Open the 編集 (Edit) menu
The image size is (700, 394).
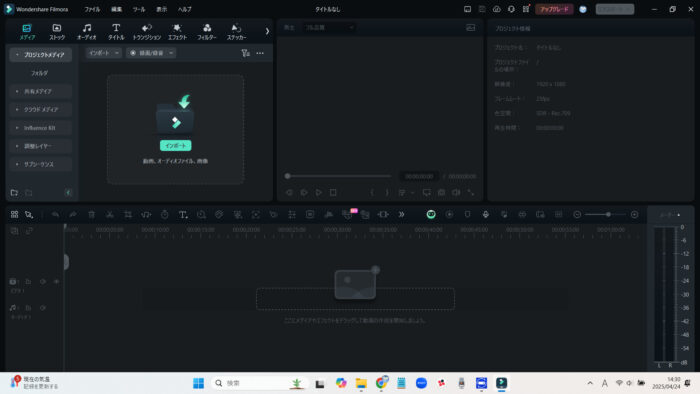117,9
